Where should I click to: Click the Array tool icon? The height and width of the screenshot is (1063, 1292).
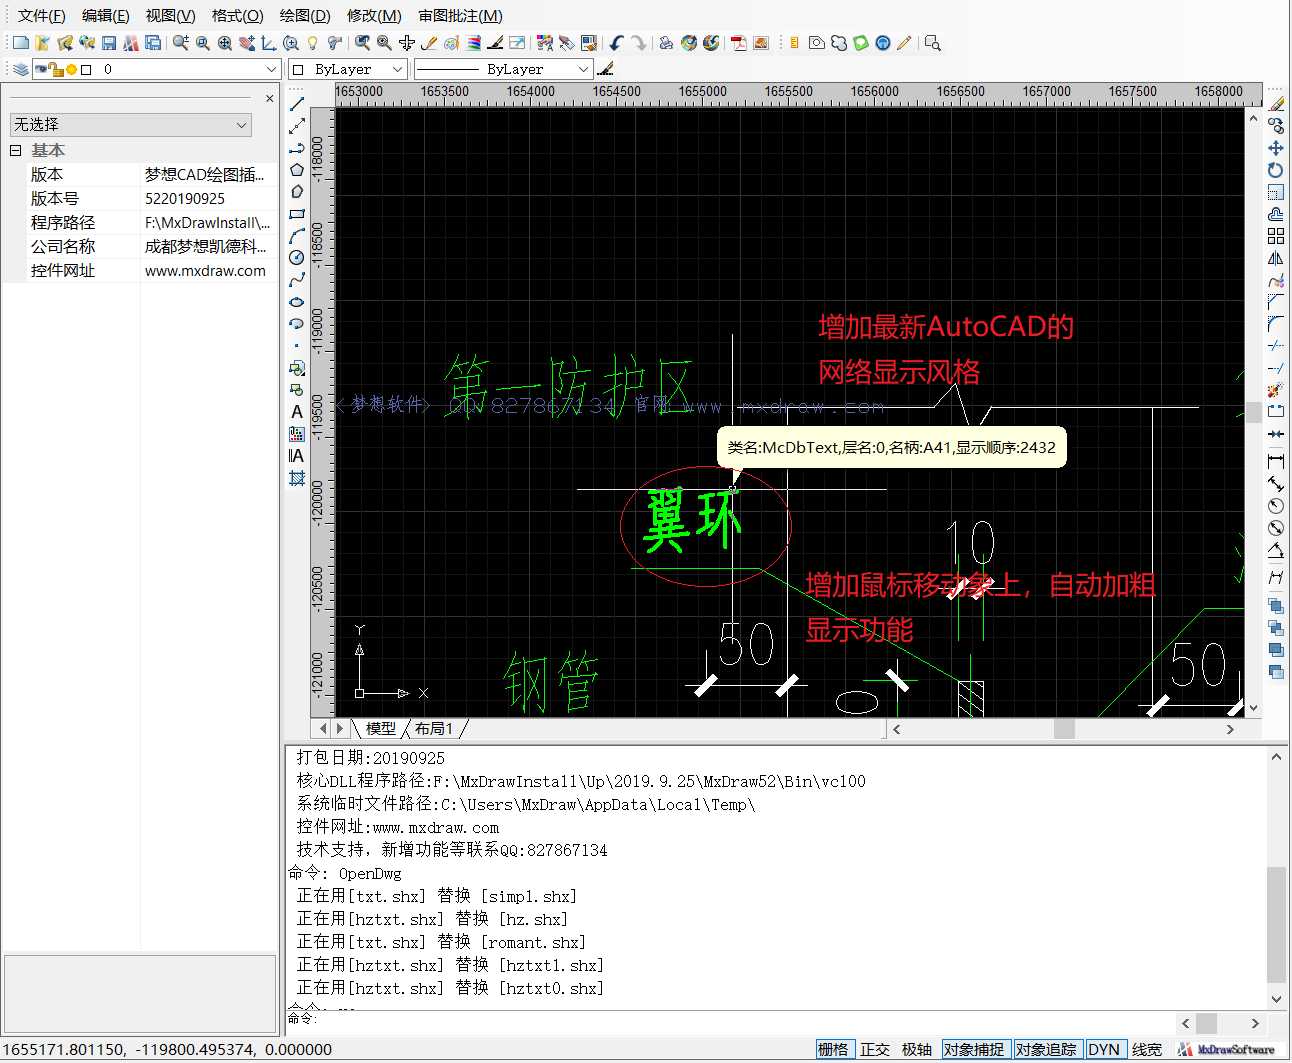click(1276, 236)
